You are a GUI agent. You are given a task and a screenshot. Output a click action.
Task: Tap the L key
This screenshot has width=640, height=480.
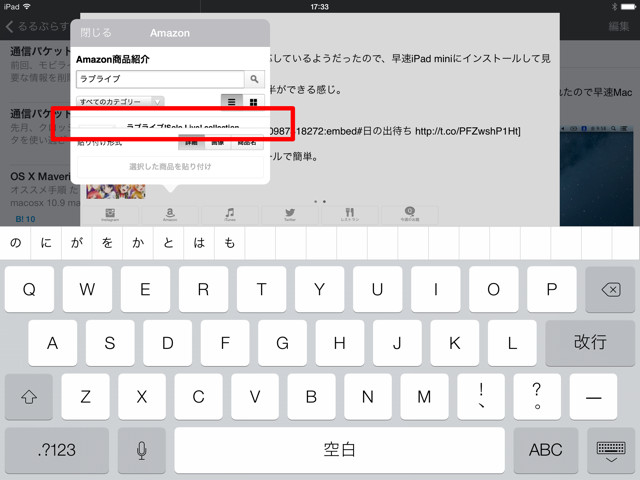coord(512,343)
